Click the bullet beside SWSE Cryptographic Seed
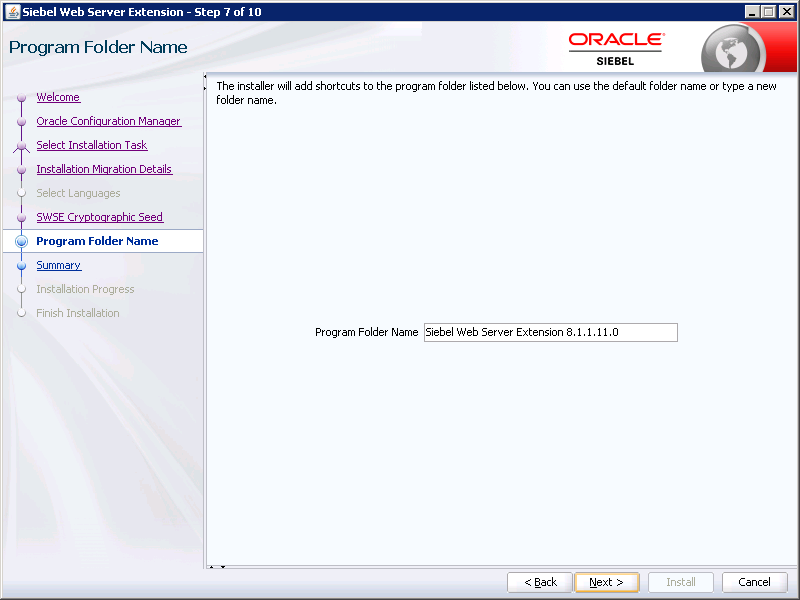This screenshot has width=800, height=600. pyautogui.click(x=21, y=217)
